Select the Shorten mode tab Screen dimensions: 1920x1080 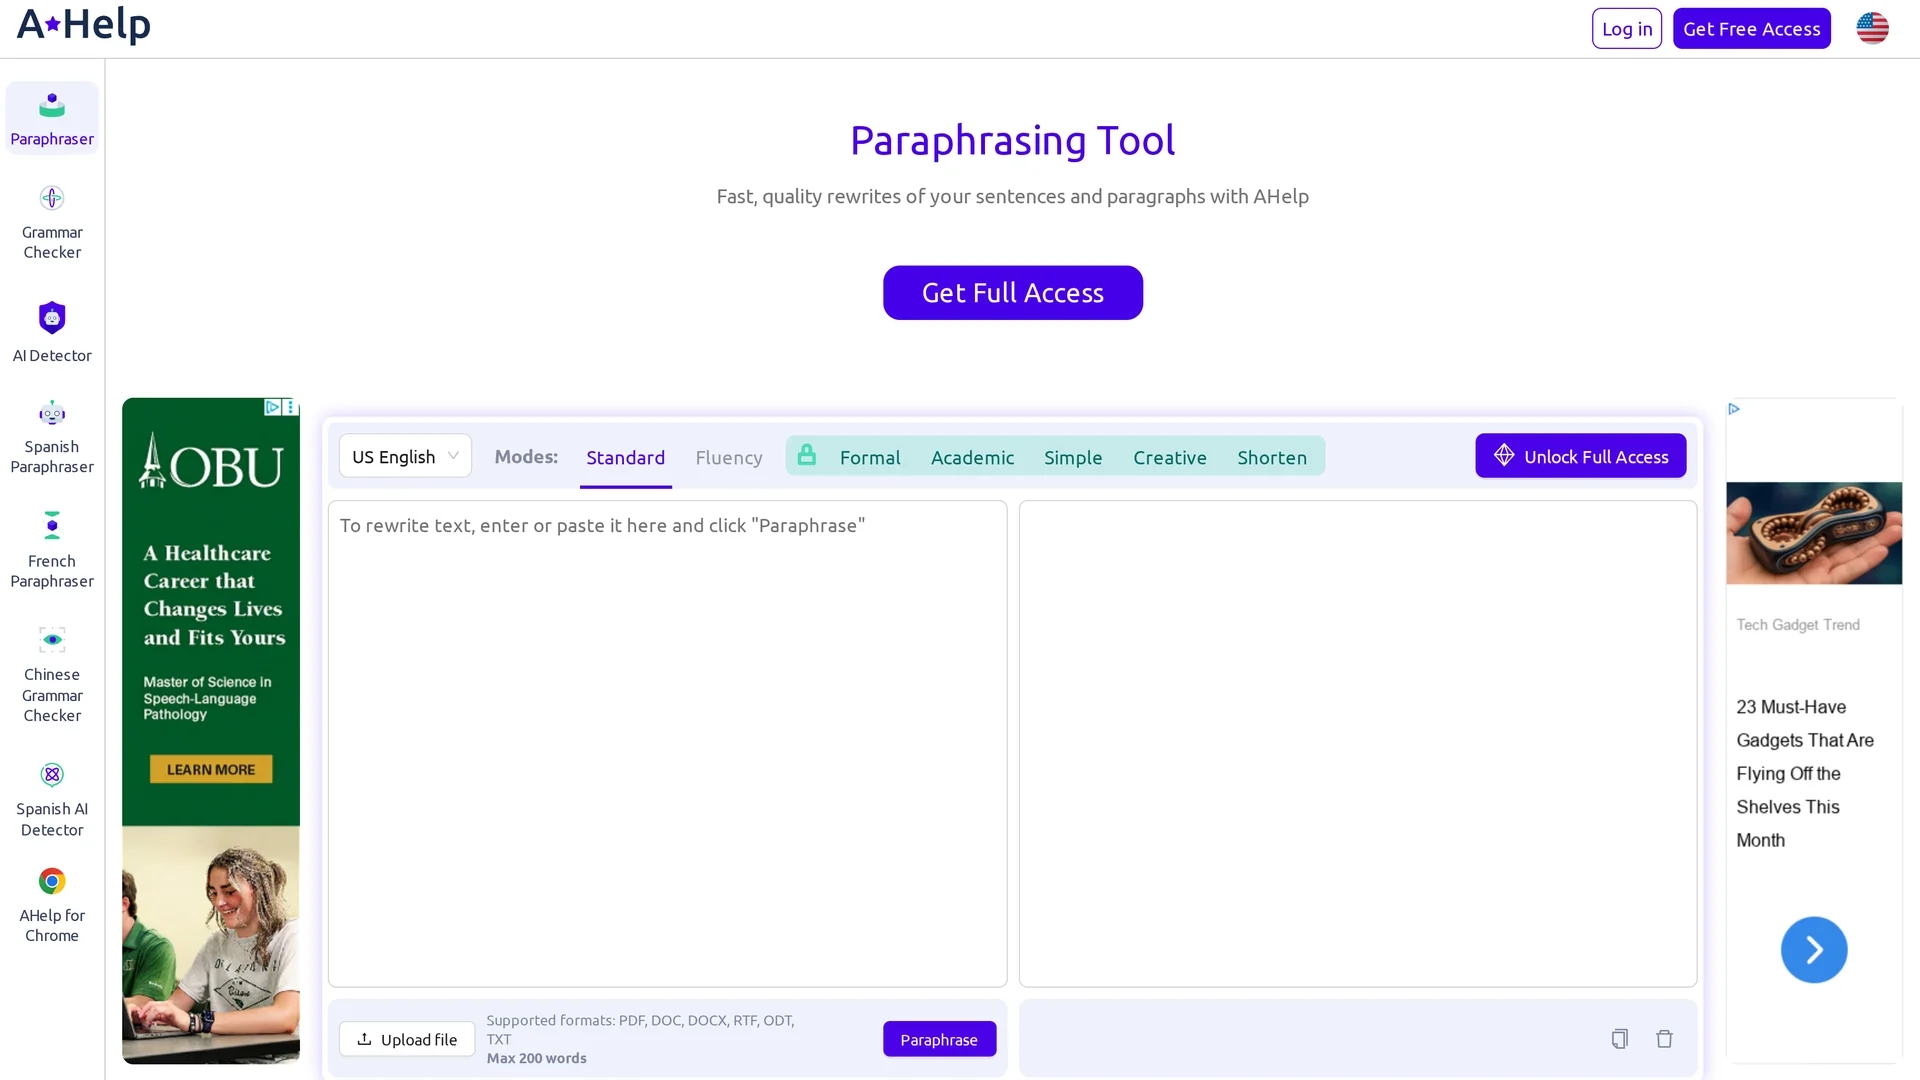point(1271,457)
